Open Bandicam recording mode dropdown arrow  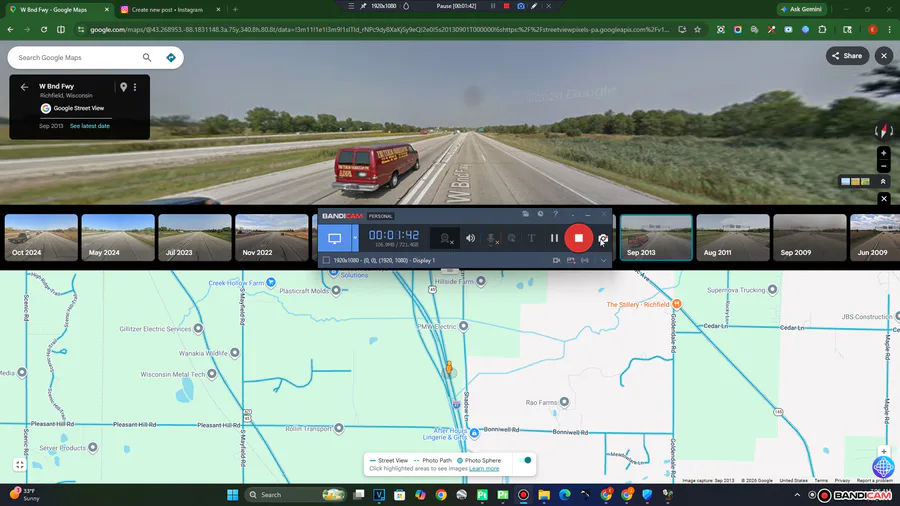coord(355,238)
